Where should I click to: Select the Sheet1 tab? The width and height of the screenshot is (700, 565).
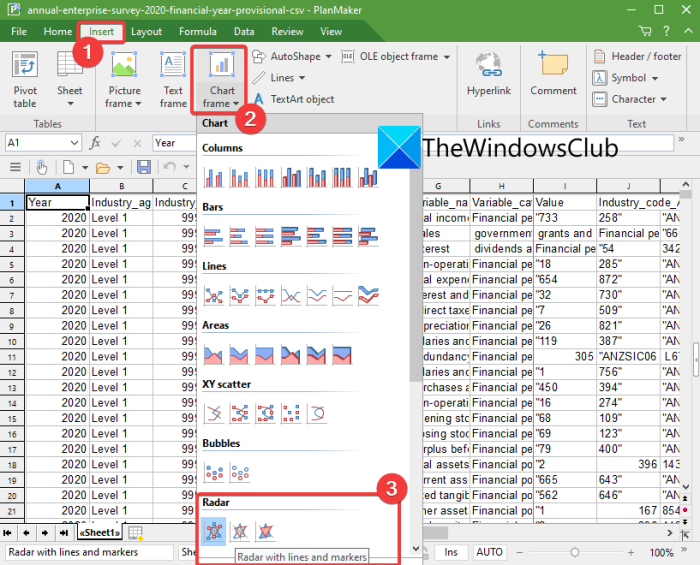(100, 532)
